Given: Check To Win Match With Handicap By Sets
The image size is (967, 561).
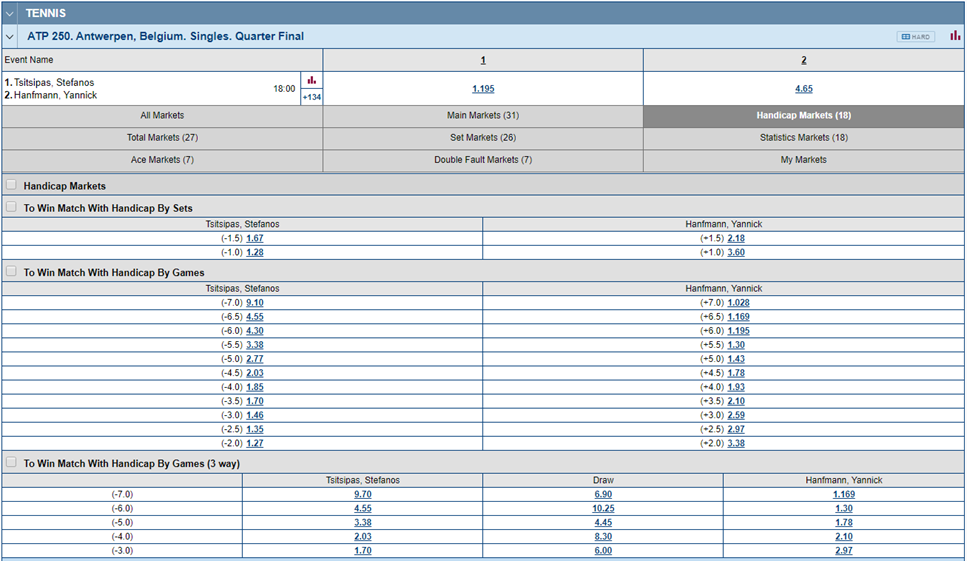Looking at the screenshot, I should tap(11, 208).
